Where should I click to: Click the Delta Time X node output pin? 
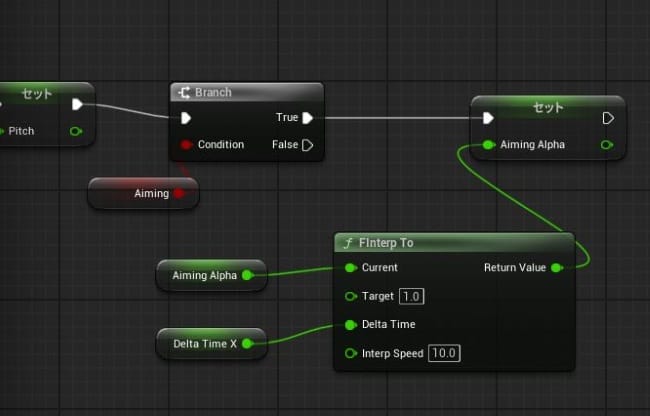[247, 343]
